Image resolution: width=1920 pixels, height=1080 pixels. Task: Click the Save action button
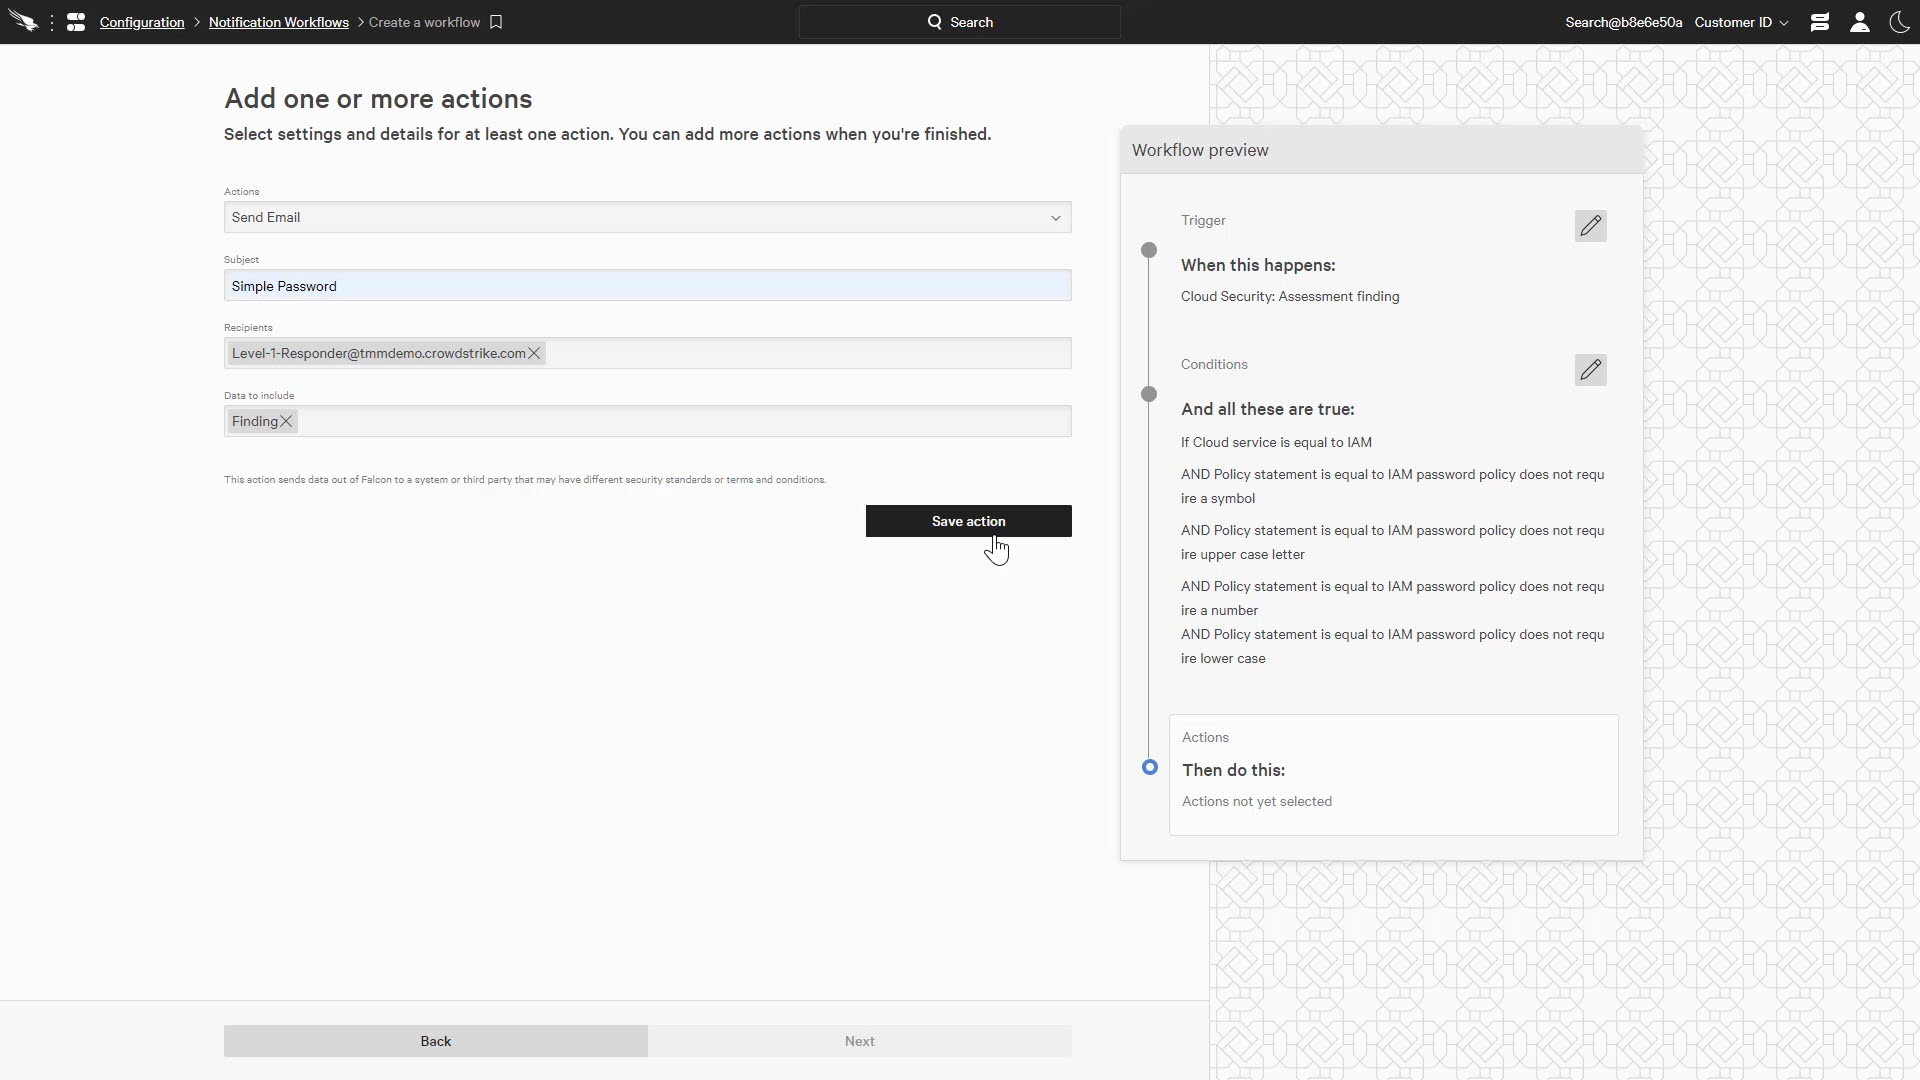tap(968, 521)
